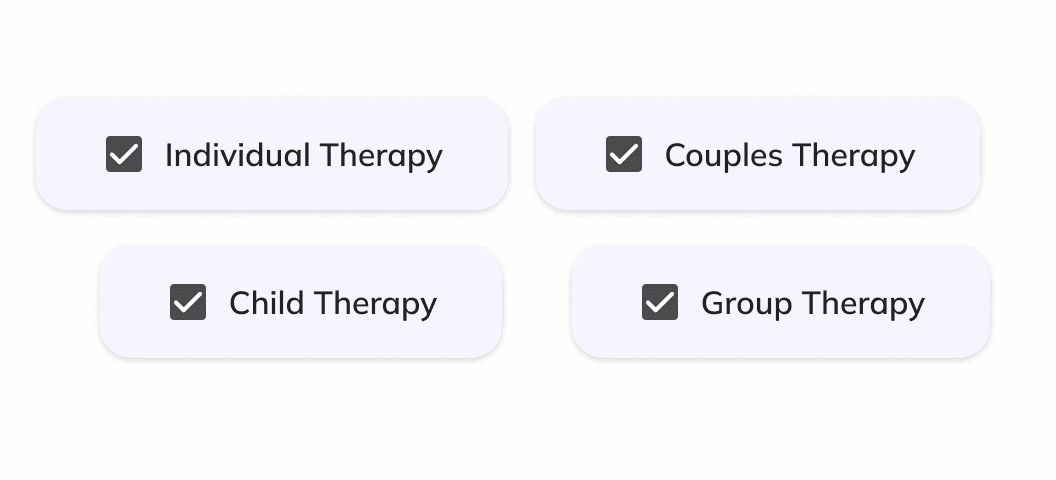Click 'Therapy' in the Group Therapy option
Viewport: 1056px width, 480px height.
click(863, 303)
